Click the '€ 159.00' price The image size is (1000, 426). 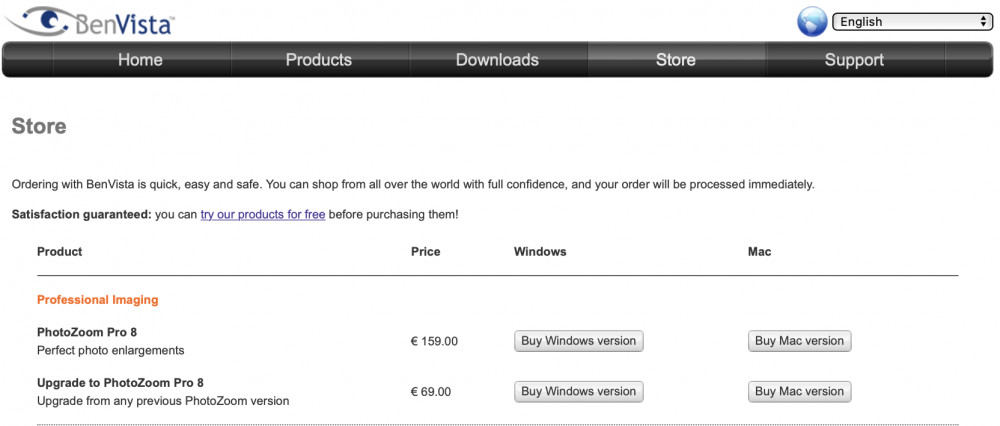coord(434,341)
